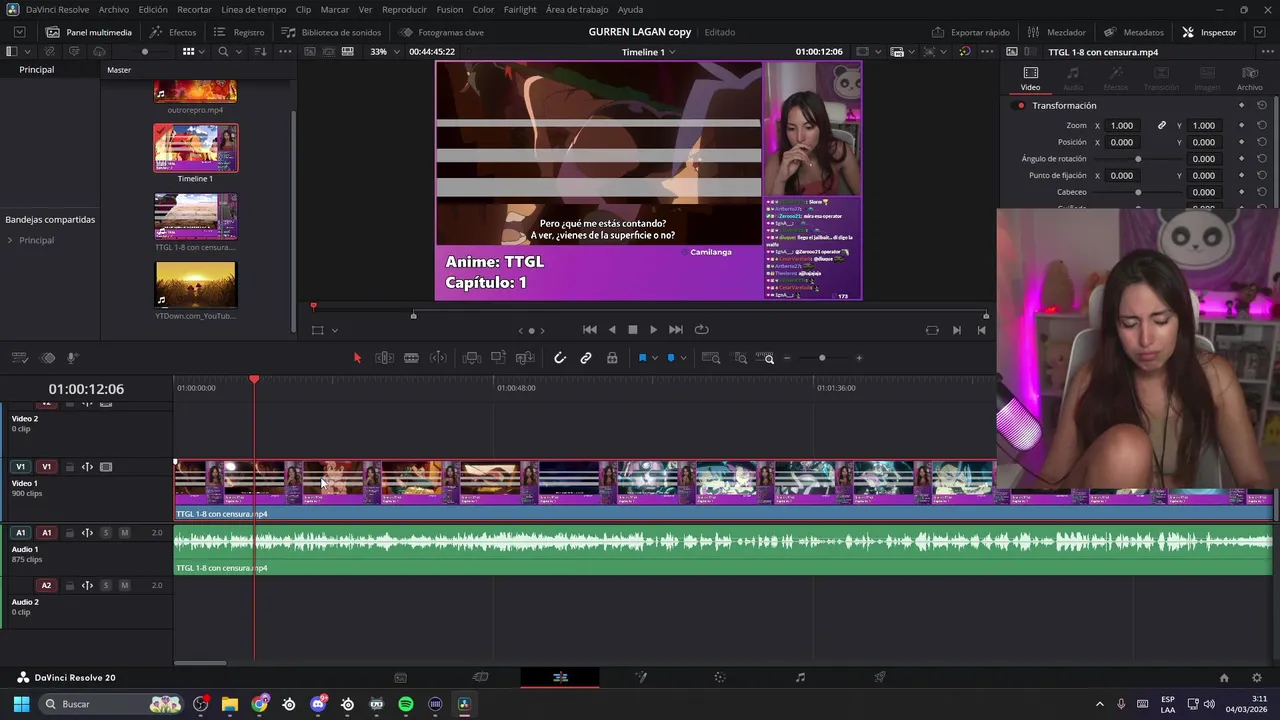Open the viewer transform overlay dropdown arrow
Viewport: 1280px width, 720px height.
[334, 330]
